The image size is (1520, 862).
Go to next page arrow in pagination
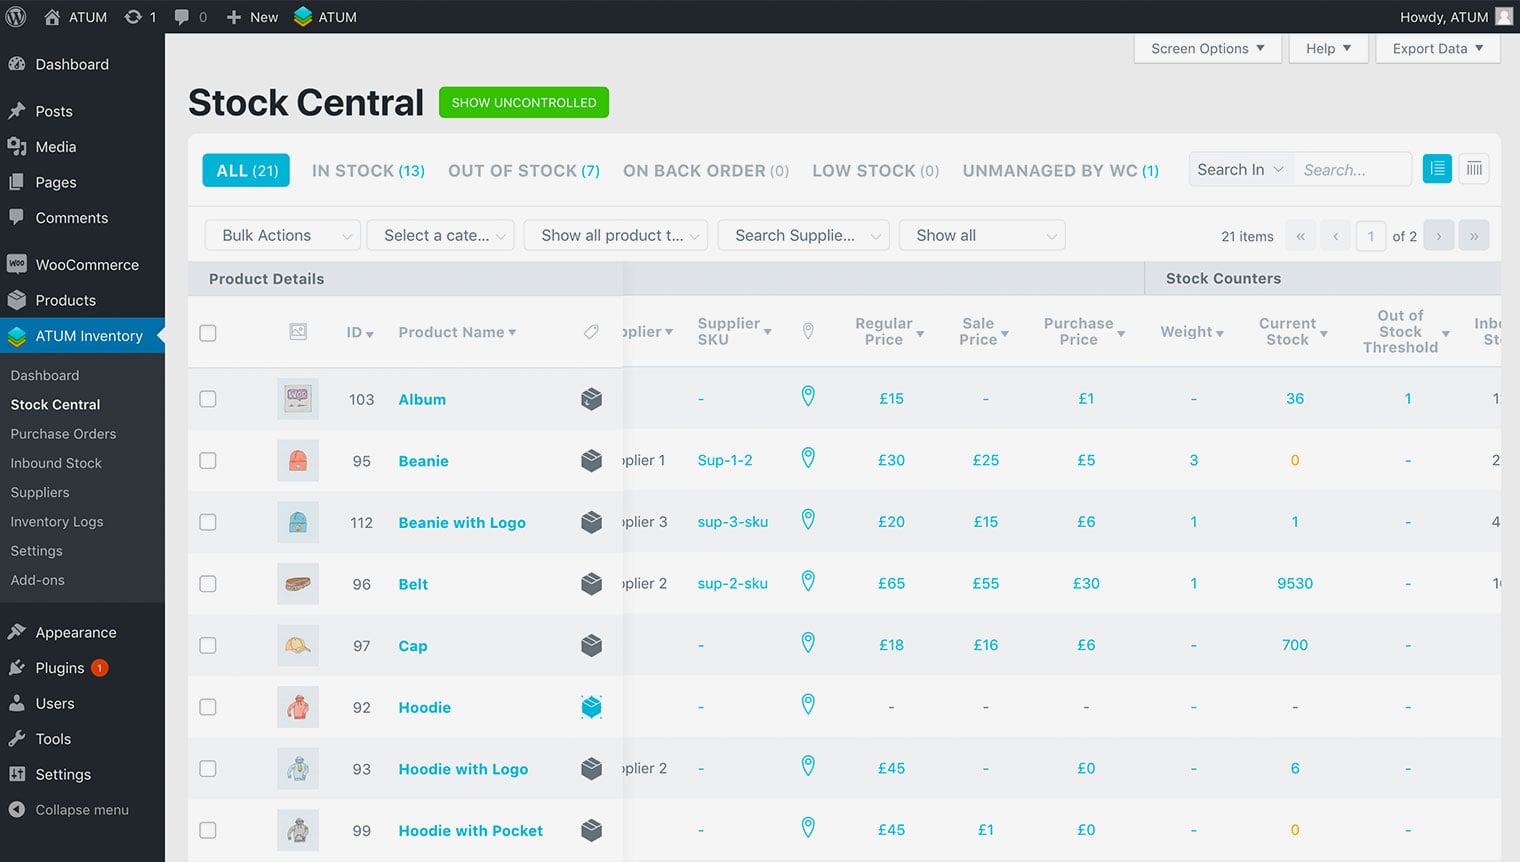1438,236
